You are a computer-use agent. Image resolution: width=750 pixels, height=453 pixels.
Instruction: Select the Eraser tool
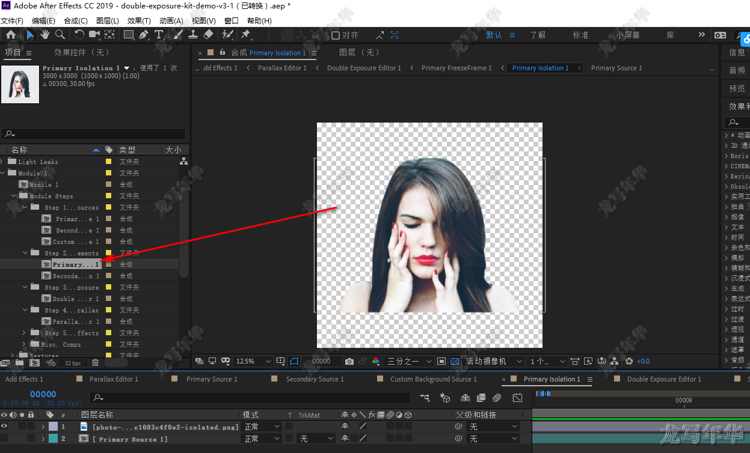pos(208,35)
